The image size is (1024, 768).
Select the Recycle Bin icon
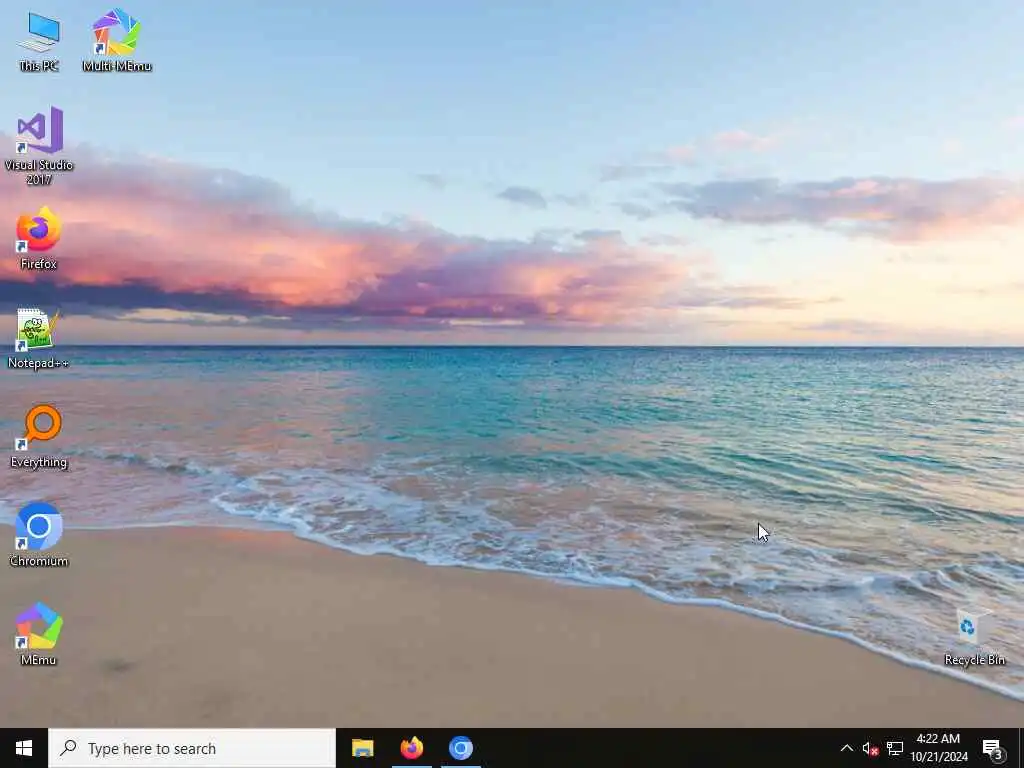point(974,637)
